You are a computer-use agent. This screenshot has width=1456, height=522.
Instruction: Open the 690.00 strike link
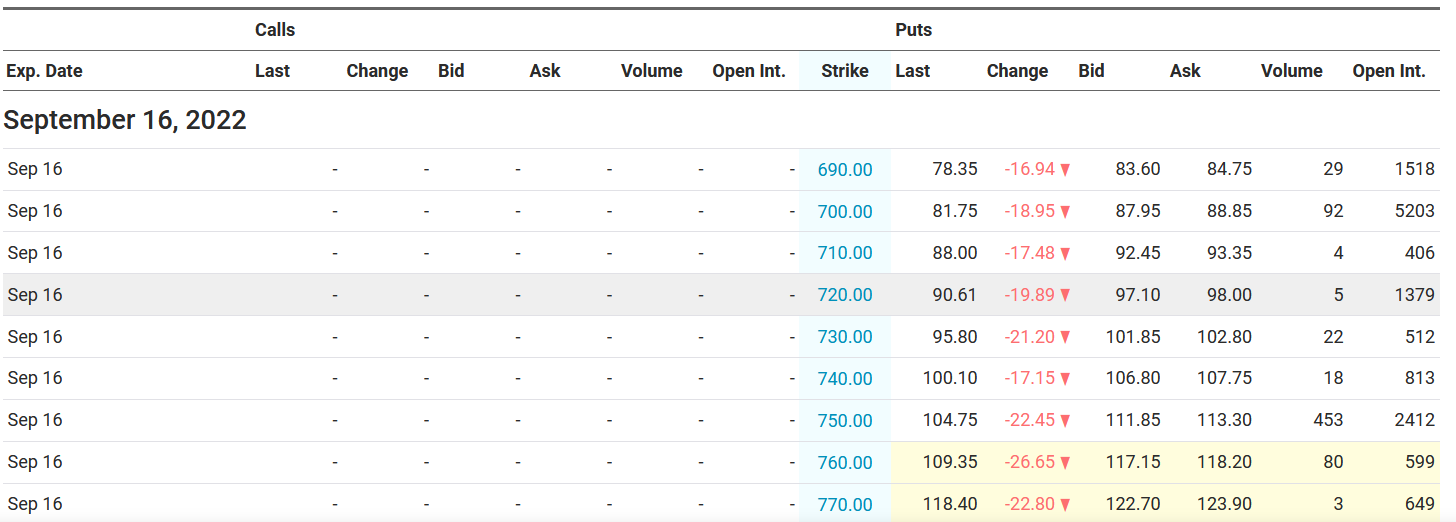point(845,170)
